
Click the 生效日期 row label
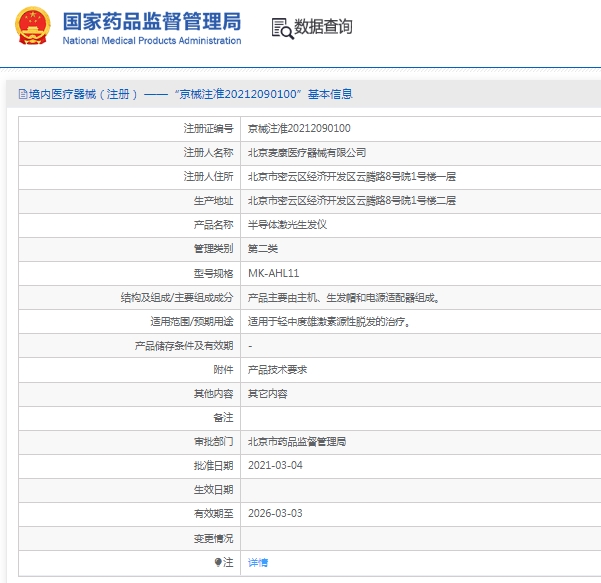(x=213, y=490)
